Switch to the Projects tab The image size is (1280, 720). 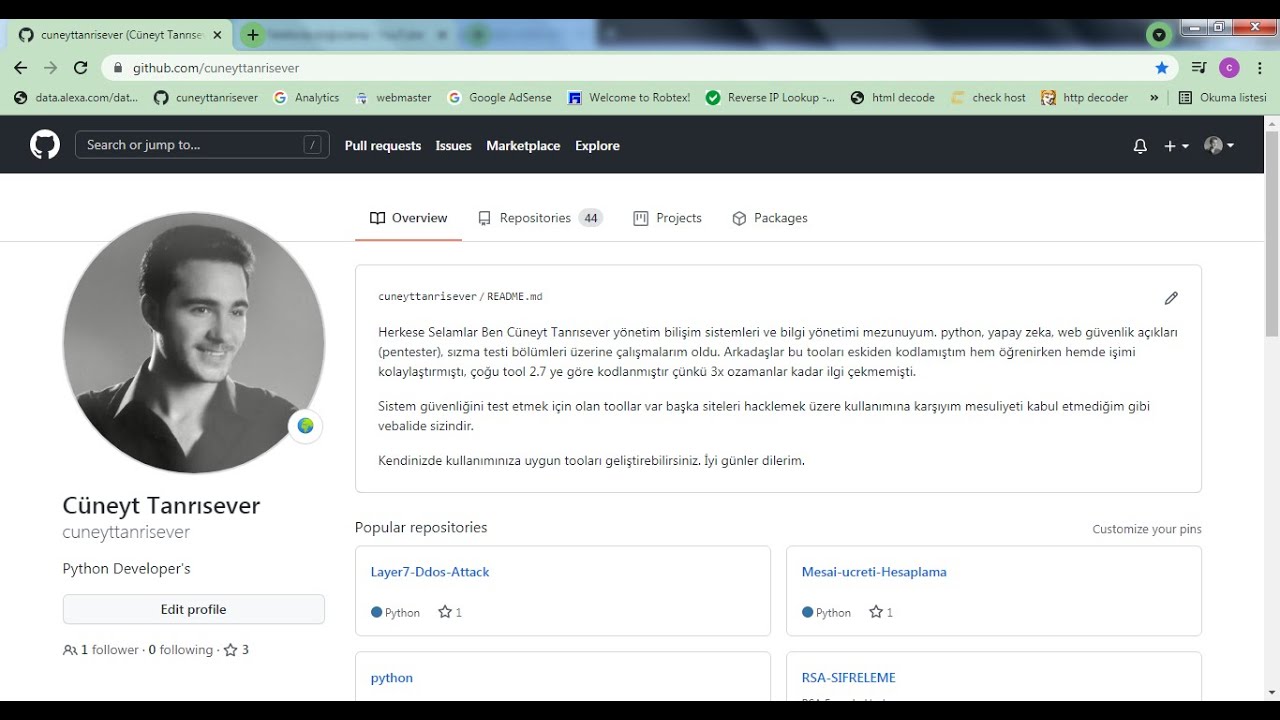[x=667, y=218]
